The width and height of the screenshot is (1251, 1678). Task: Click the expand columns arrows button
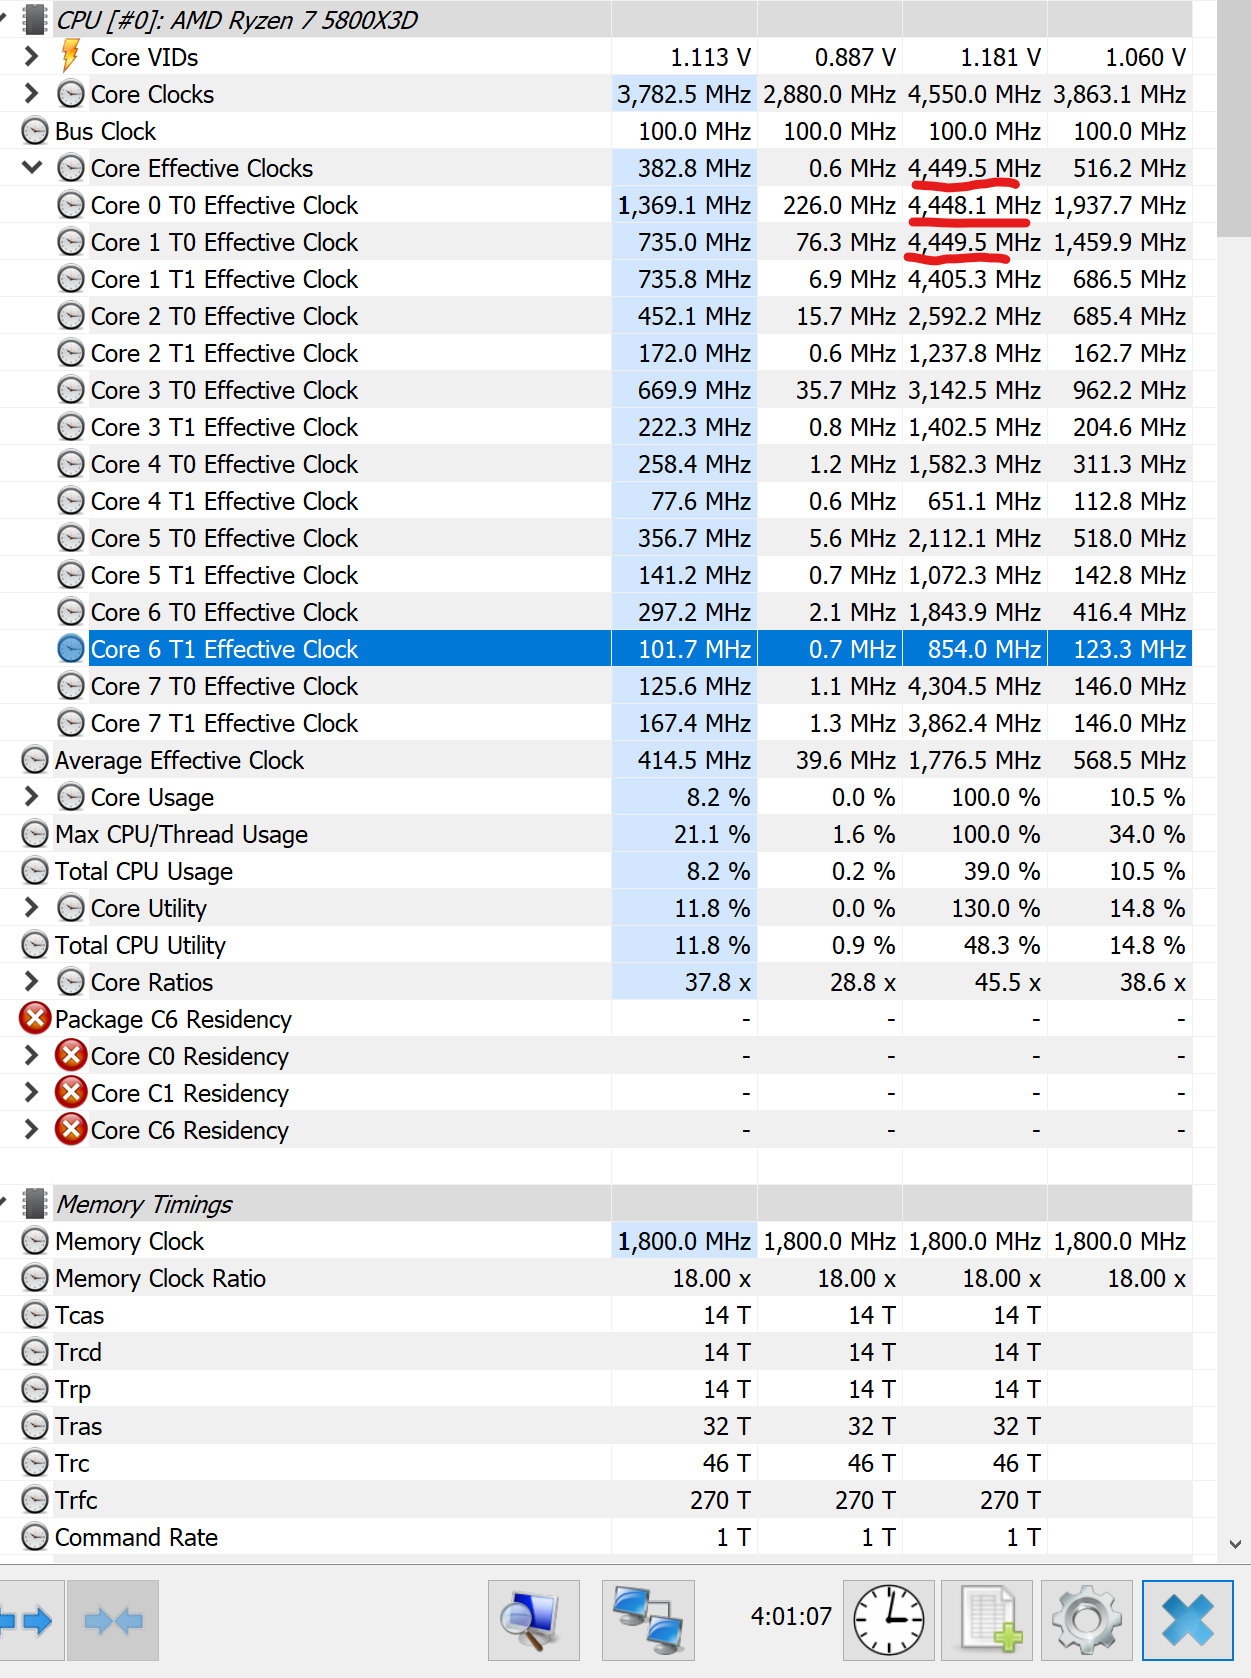[30, 1620]
